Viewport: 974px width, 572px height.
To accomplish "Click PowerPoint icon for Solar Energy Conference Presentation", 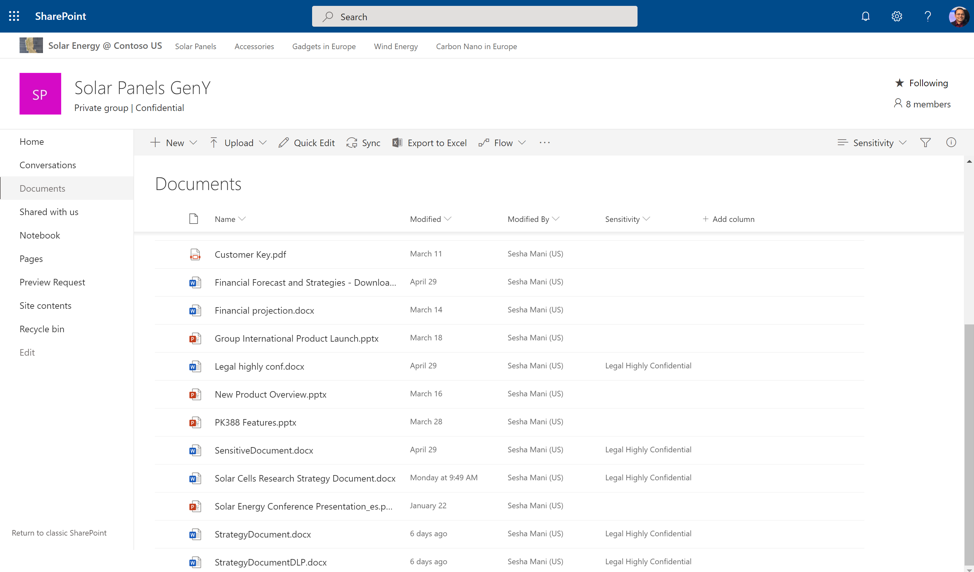I will coord(195,506).
